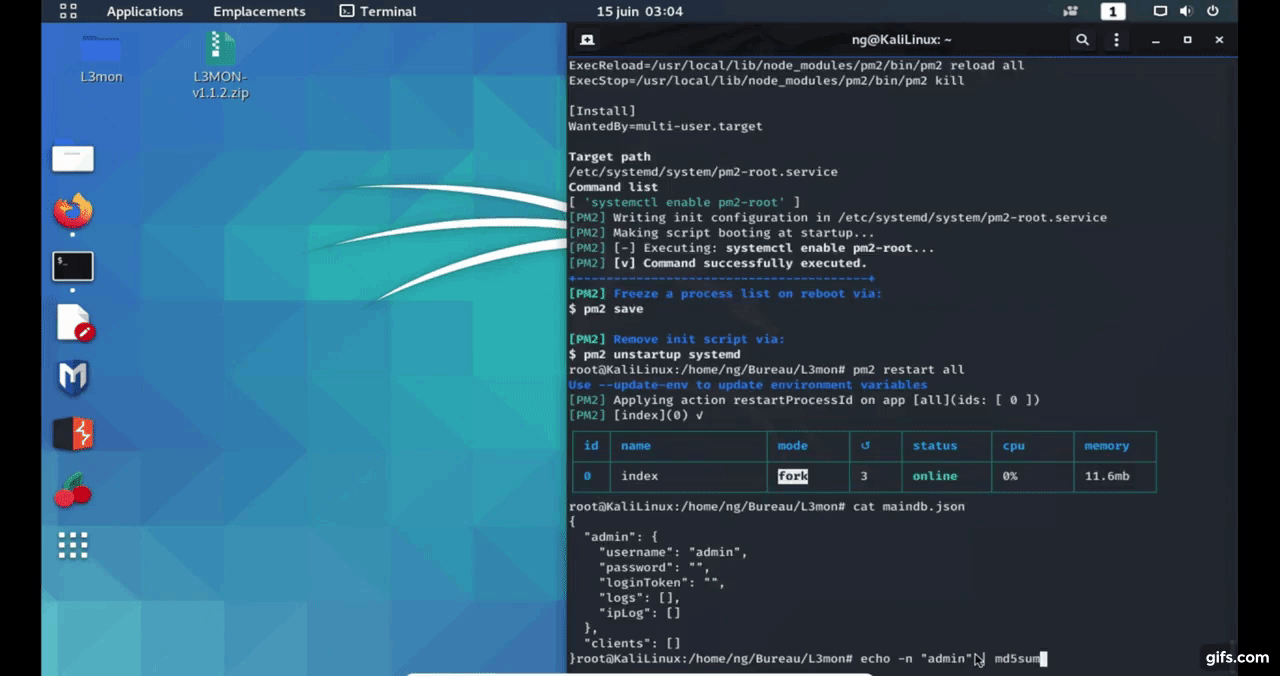Click the new tab icon in terminal header

pyautogui.click(x=587, y=40)
